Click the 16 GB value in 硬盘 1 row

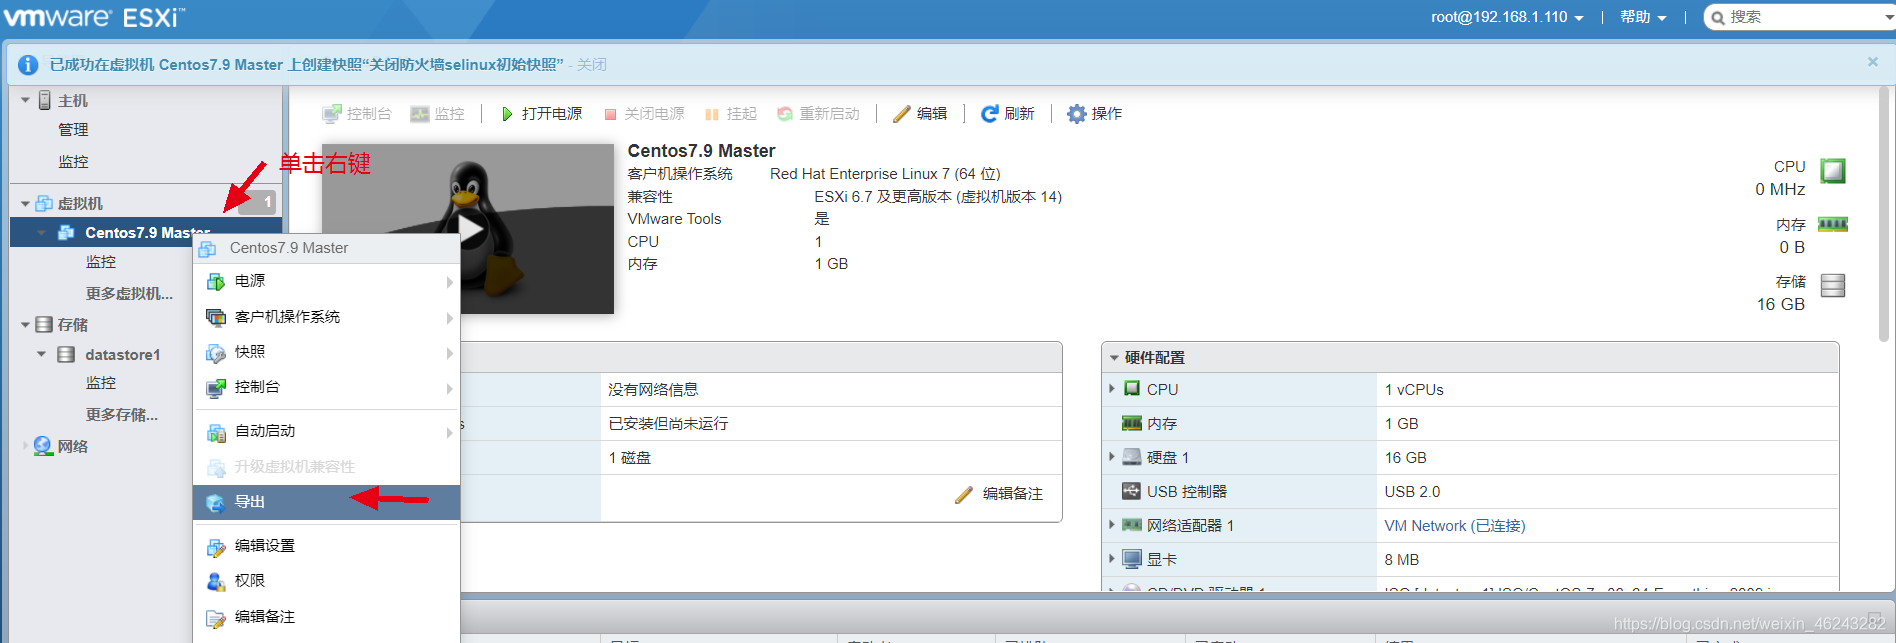(1405, 457)
